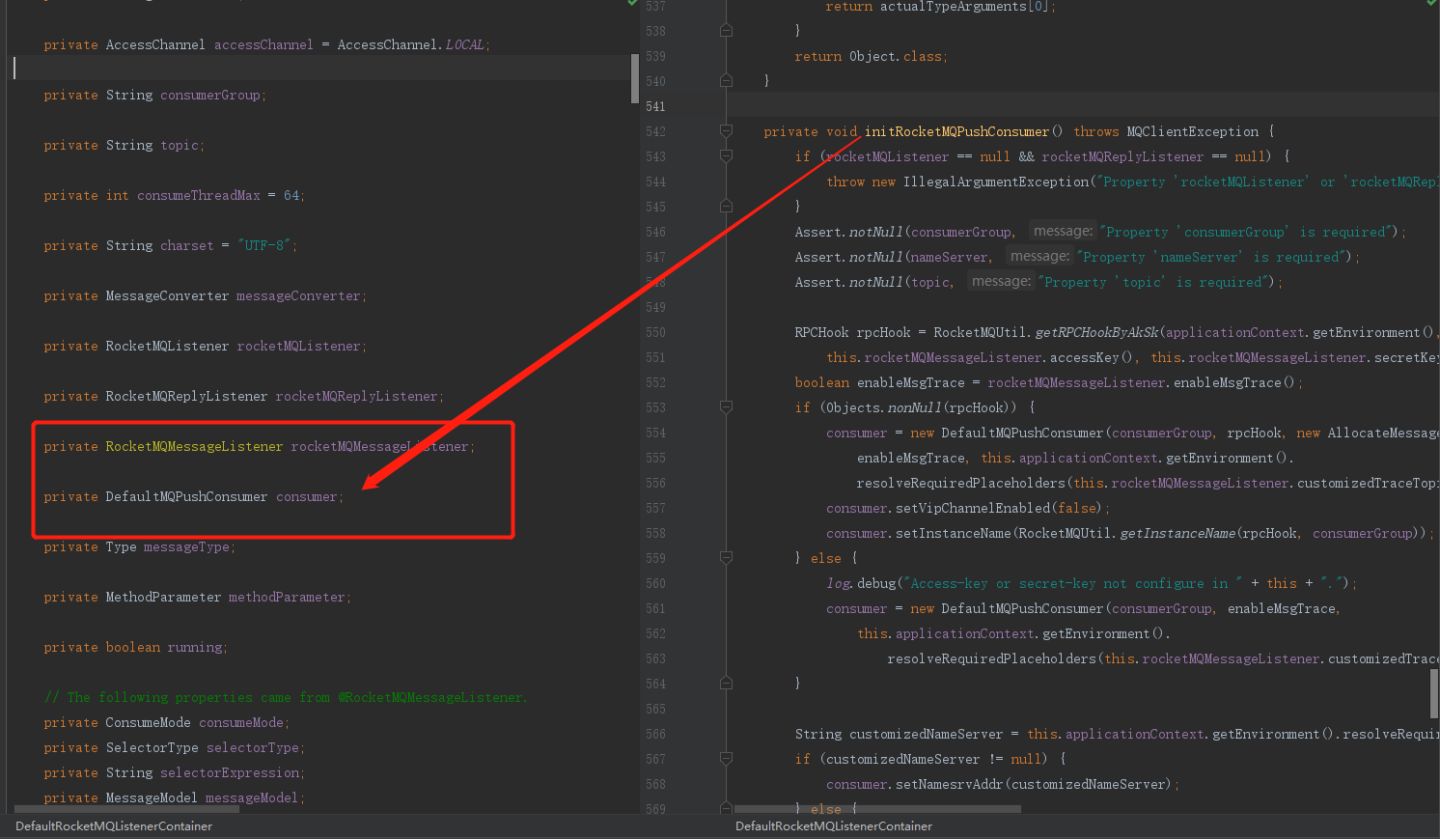The height and width of the screenshot is (839, 1440).
Task: Click 'consumeThreadMax' in left editor
Action: click(199, 195)
